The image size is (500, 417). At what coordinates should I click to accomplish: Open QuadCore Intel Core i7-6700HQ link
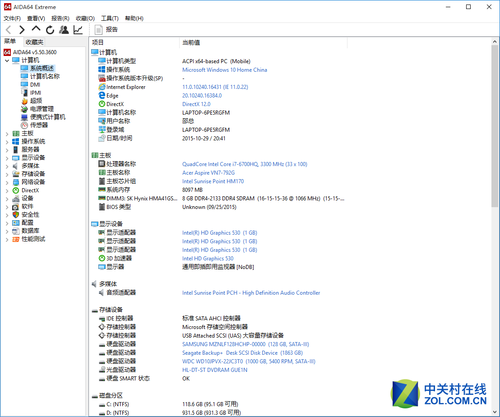[x=244, y=164]
